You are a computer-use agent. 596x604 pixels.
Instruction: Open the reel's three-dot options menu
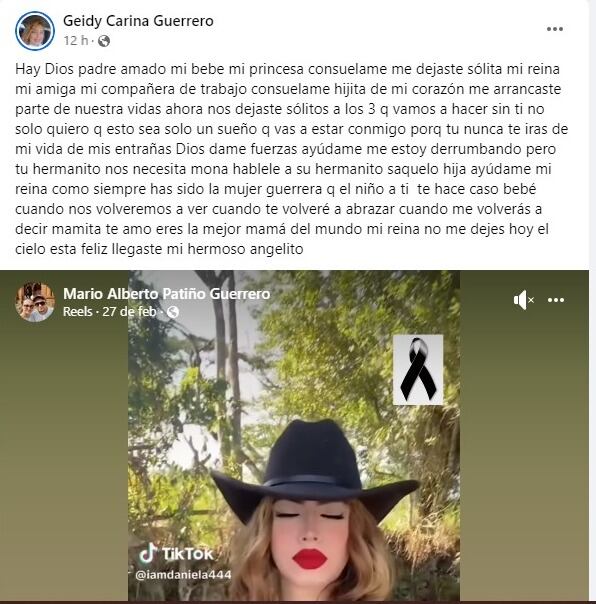(x=556, y=300)
